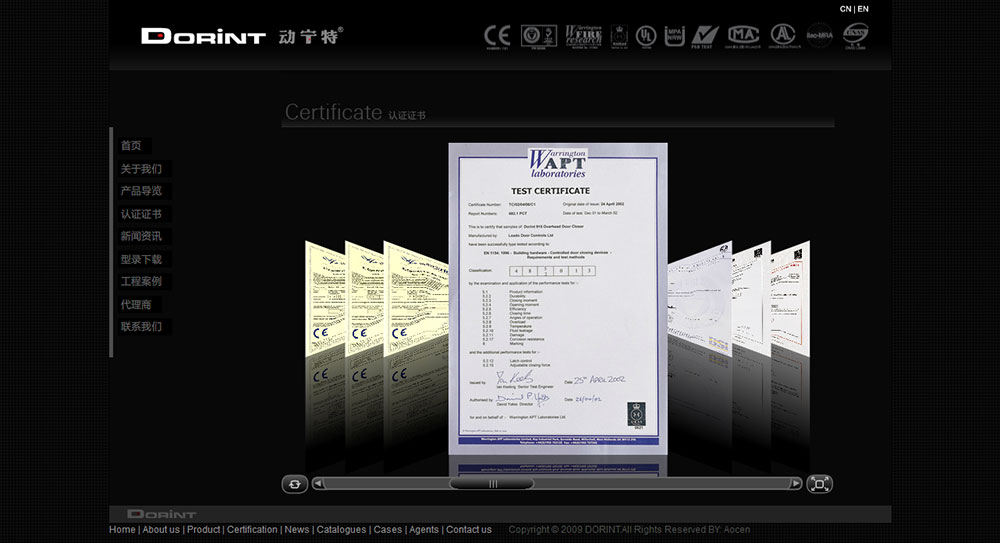Select the central Warrington APT test certificate

pos(558,299)
